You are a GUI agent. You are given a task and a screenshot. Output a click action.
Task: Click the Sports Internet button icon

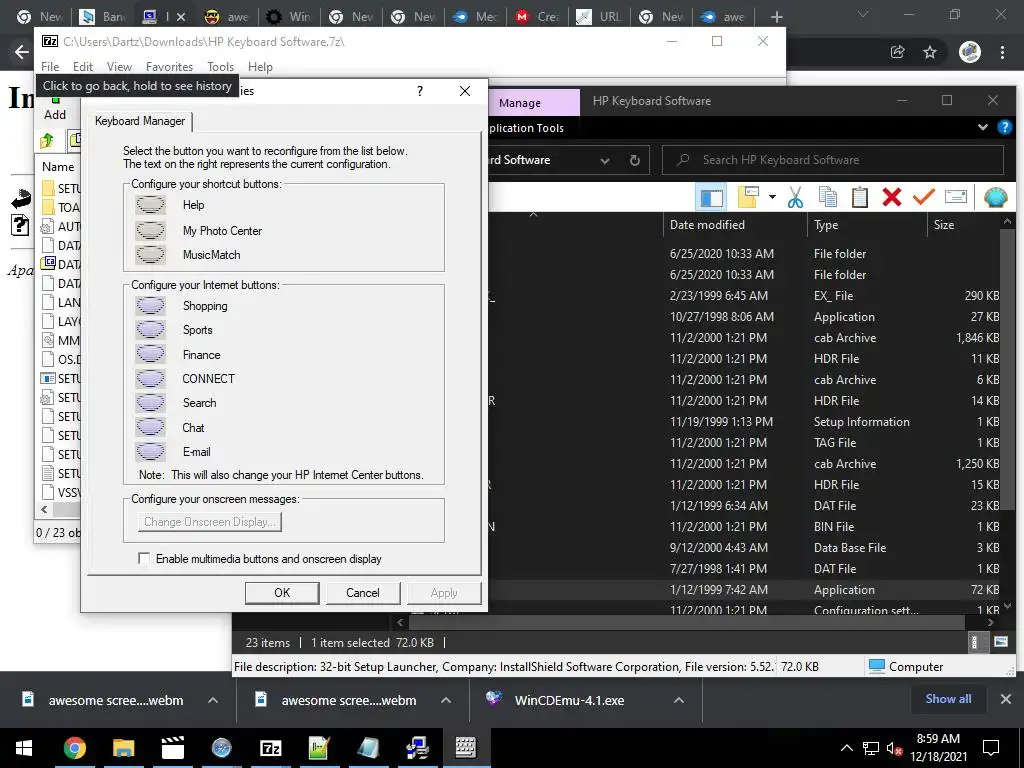[x=150, y=330]
